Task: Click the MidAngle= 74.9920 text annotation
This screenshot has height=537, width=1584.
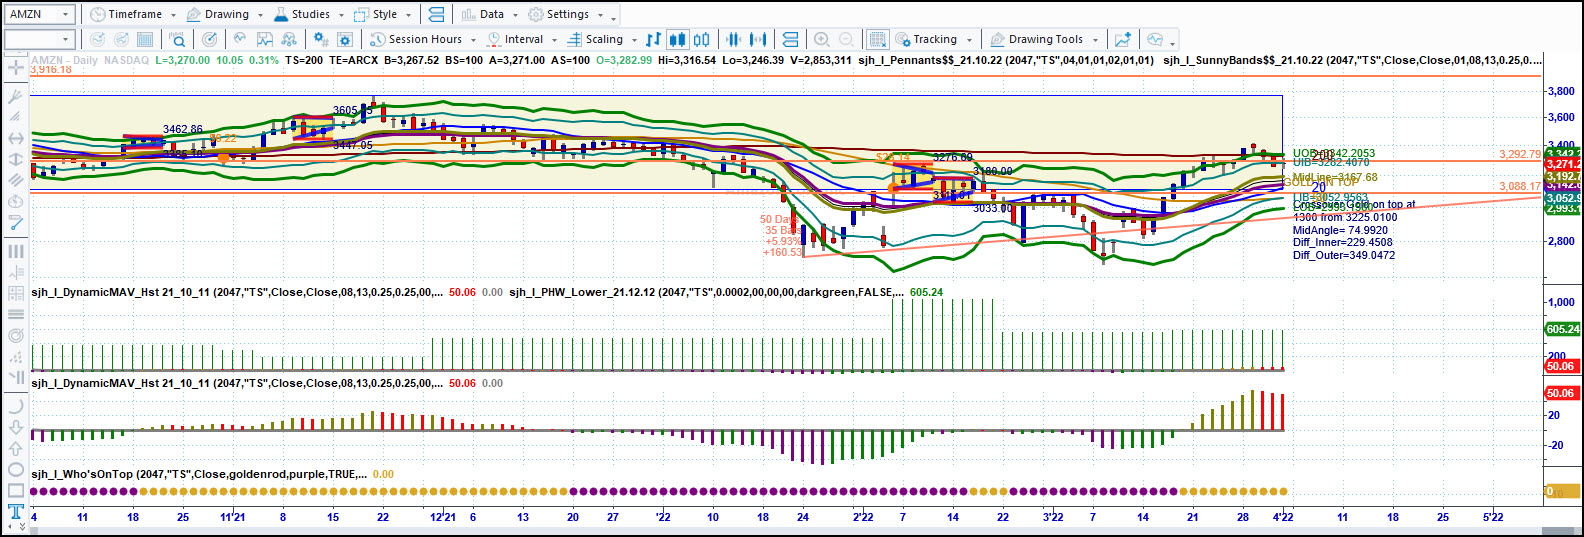Action: tap(1340, 230)
